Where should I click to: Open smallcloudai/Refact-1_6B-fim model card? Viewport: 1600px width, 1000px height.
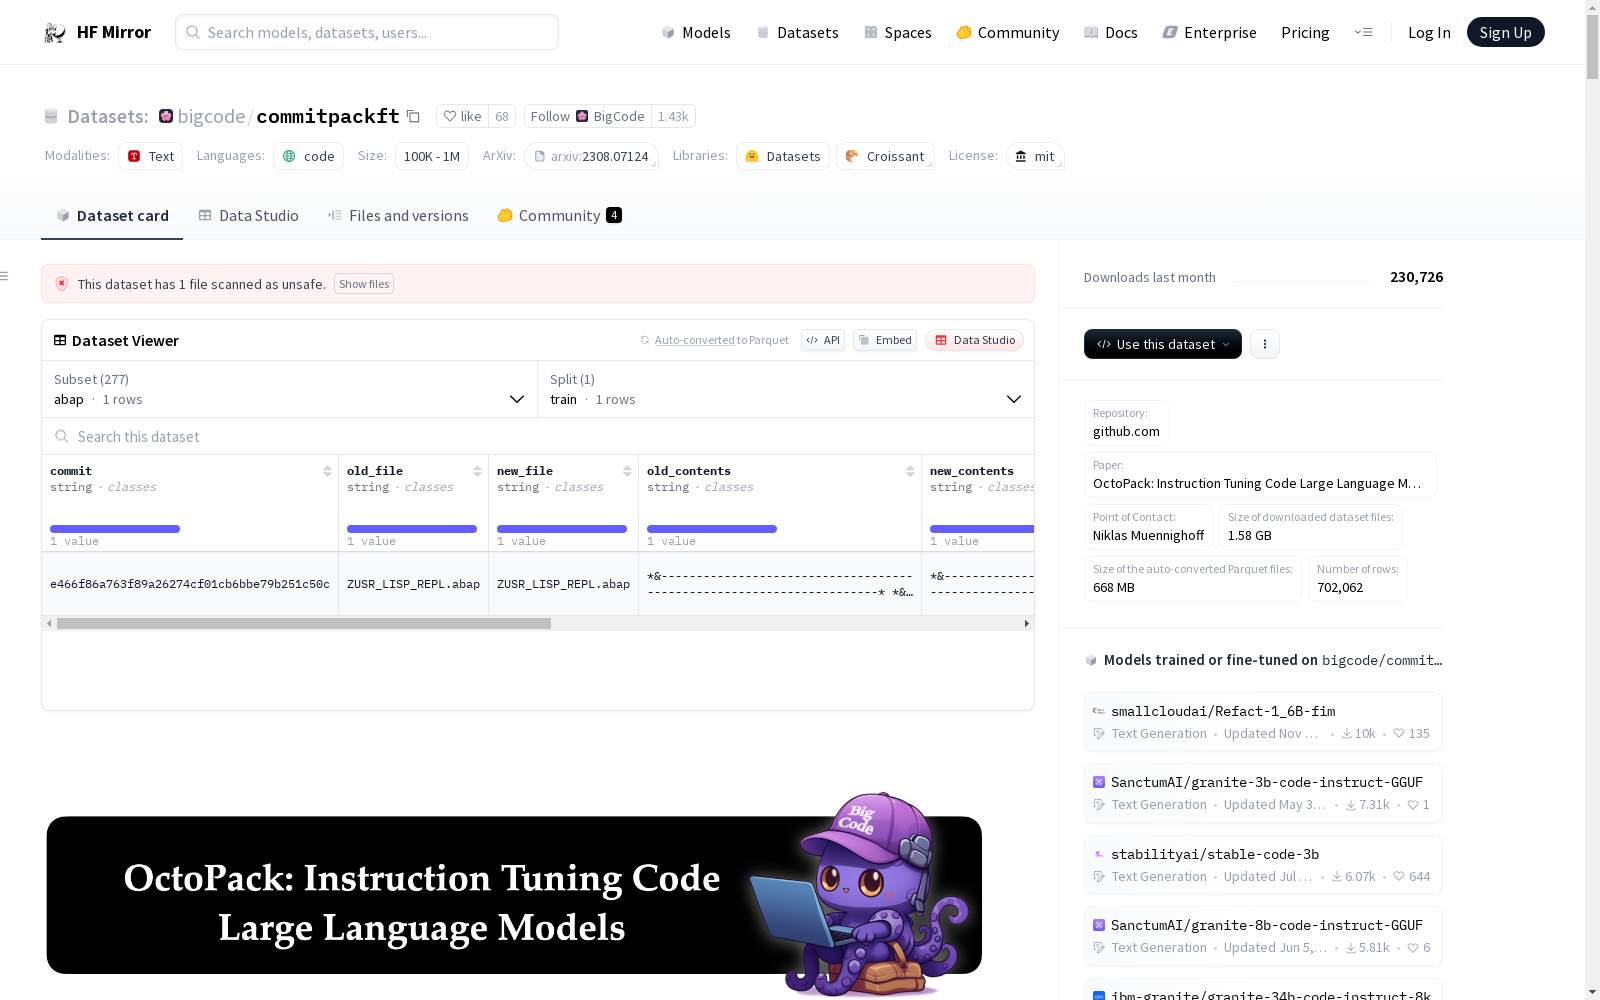1263,722
